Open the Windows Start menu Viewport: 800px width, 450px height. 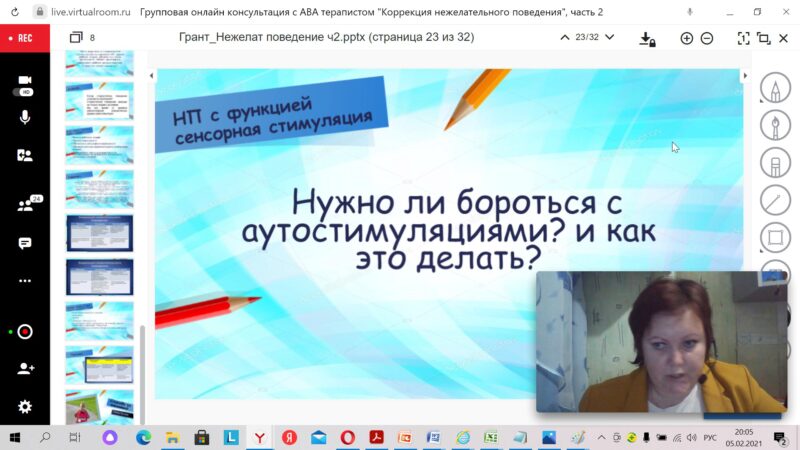click(x=15, y=437)
